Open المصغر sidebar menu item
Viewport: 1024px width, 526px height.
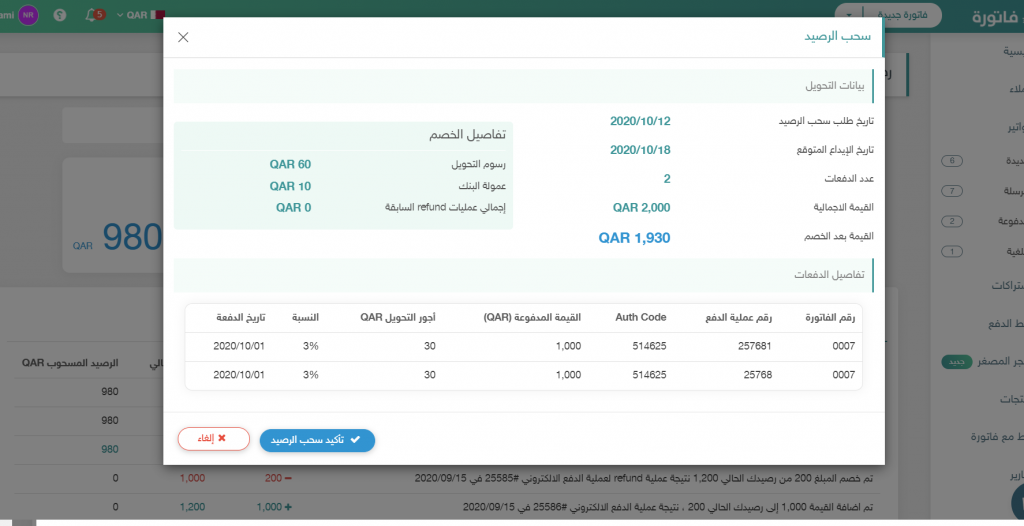pos(1000,361)
